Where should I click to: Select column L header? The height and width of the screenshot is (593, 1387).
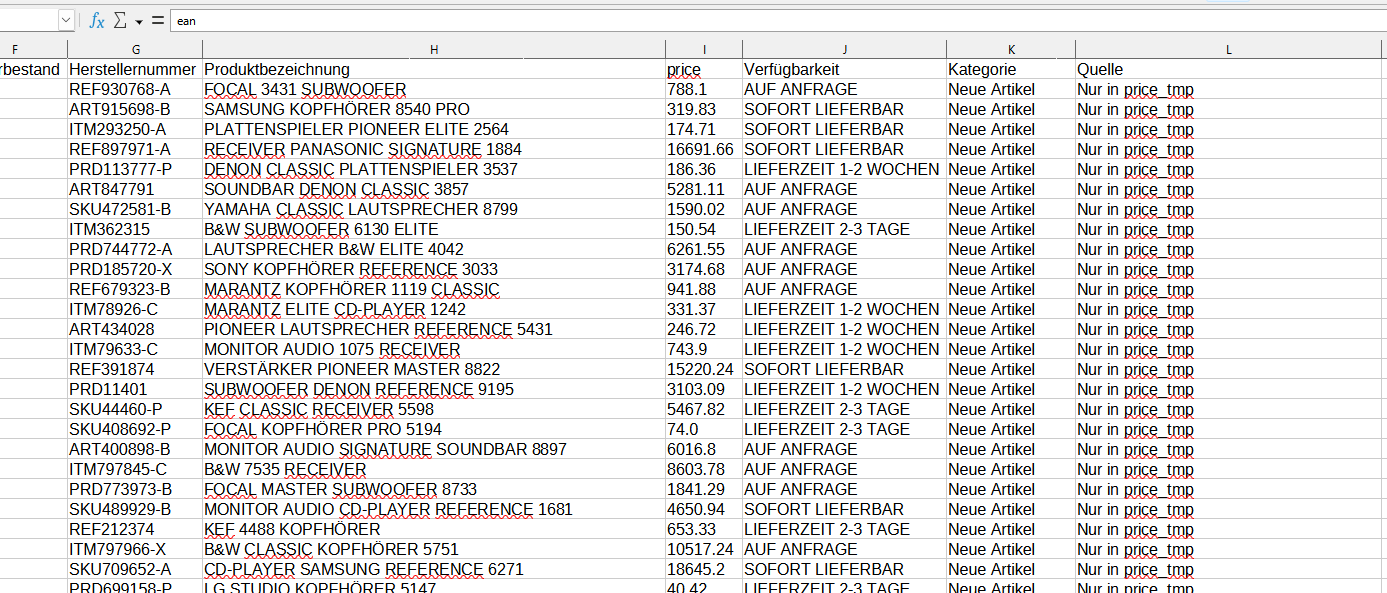1229,50
